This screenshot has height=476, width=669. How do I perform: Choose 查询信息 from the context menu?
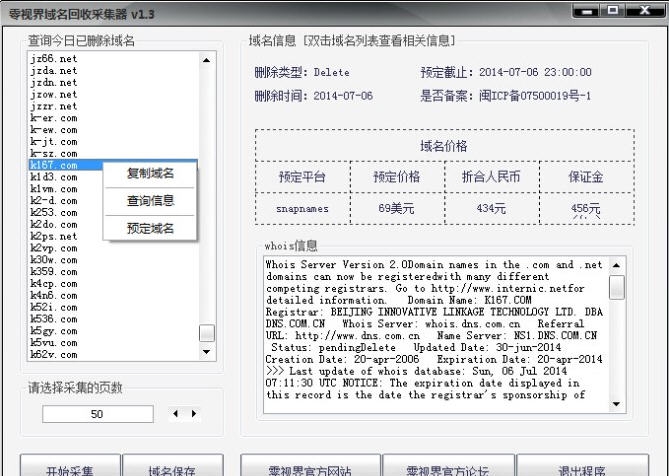(x=150, y=200)
